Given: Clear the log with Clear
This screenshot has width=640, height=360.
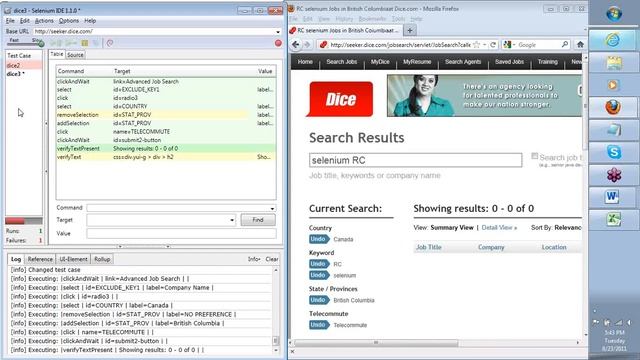Looking at the screenshot, I should (x=272, y=259).
